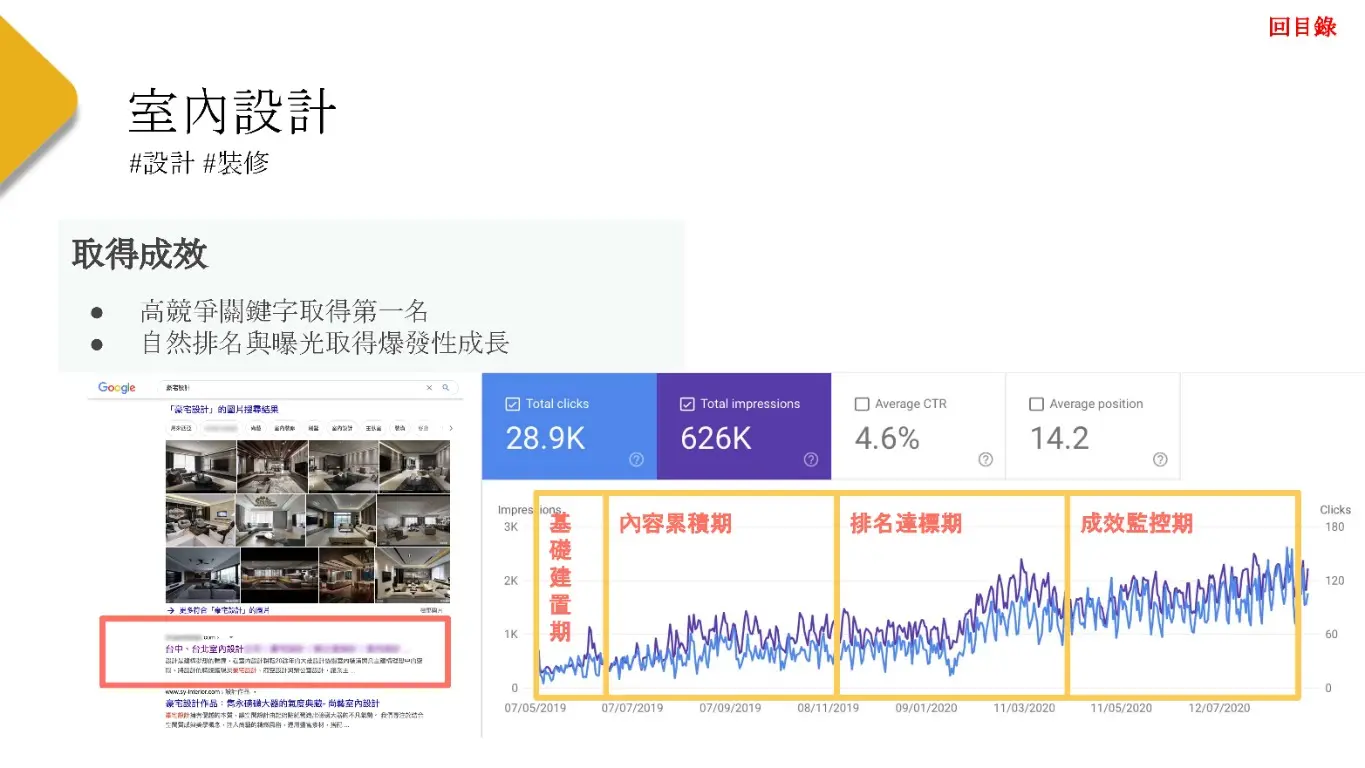Image resolution: width=1365 pixels, height=768 pixels.
Task: Clear the Google search box with X
Action: (x=430, y=387)
